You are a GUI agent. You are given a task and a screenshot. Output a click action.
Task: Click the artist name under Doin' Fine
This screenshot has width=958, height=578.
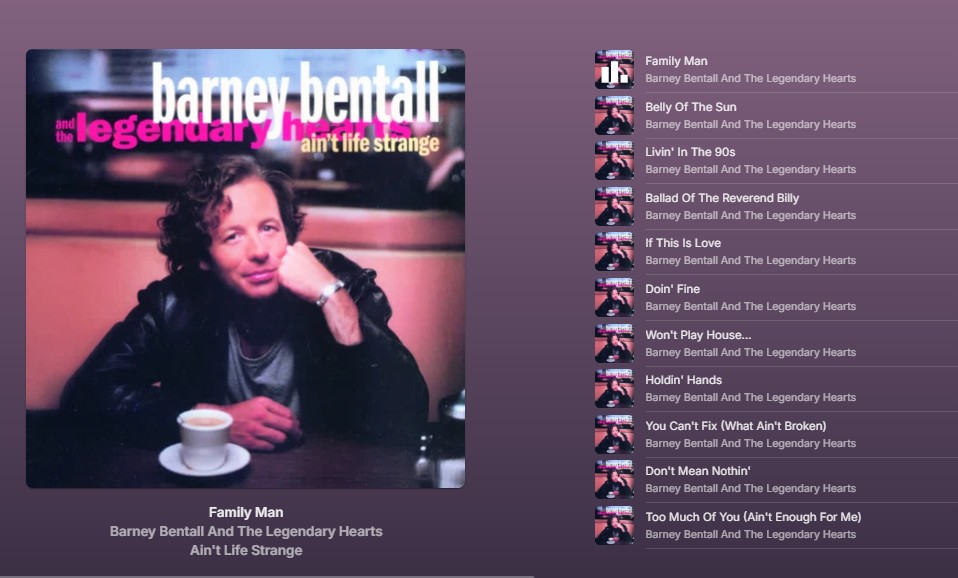click(750, 307)
